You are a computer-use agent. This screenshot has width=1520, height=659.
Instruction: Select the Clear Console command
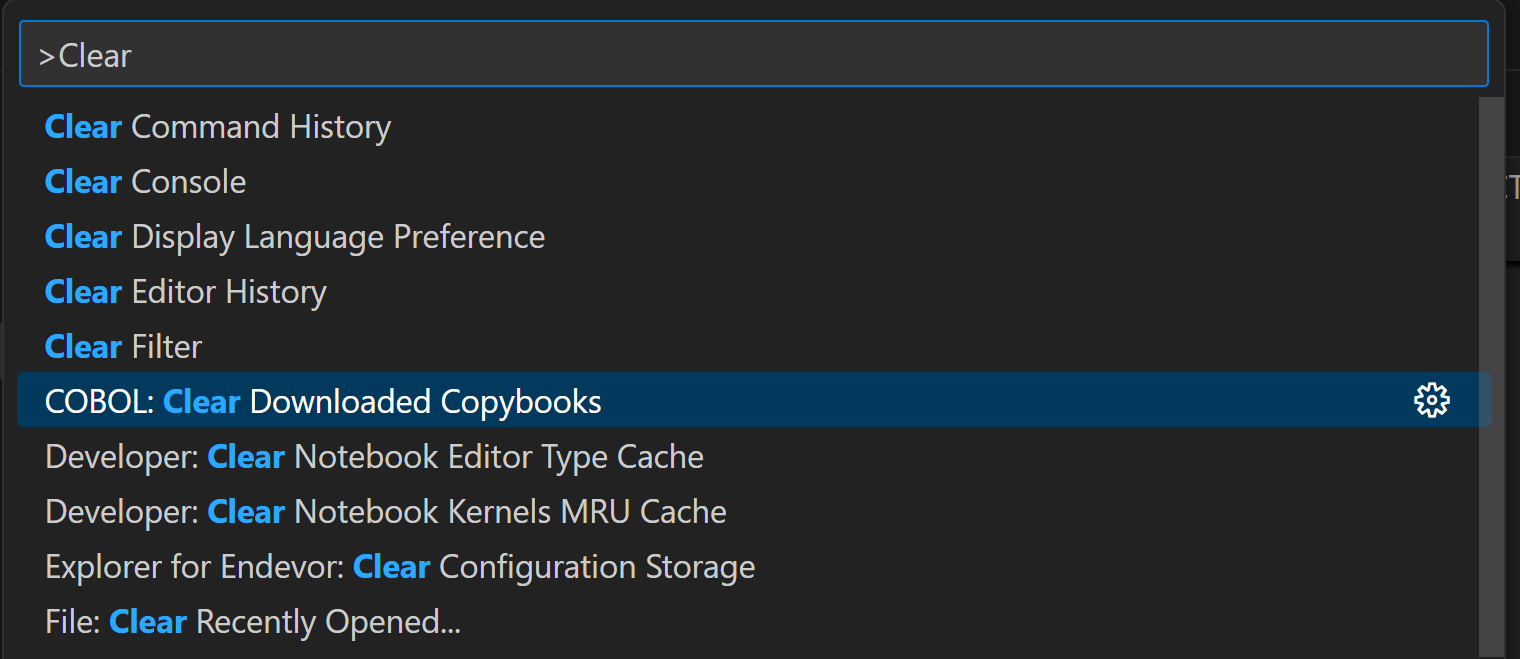146,182
